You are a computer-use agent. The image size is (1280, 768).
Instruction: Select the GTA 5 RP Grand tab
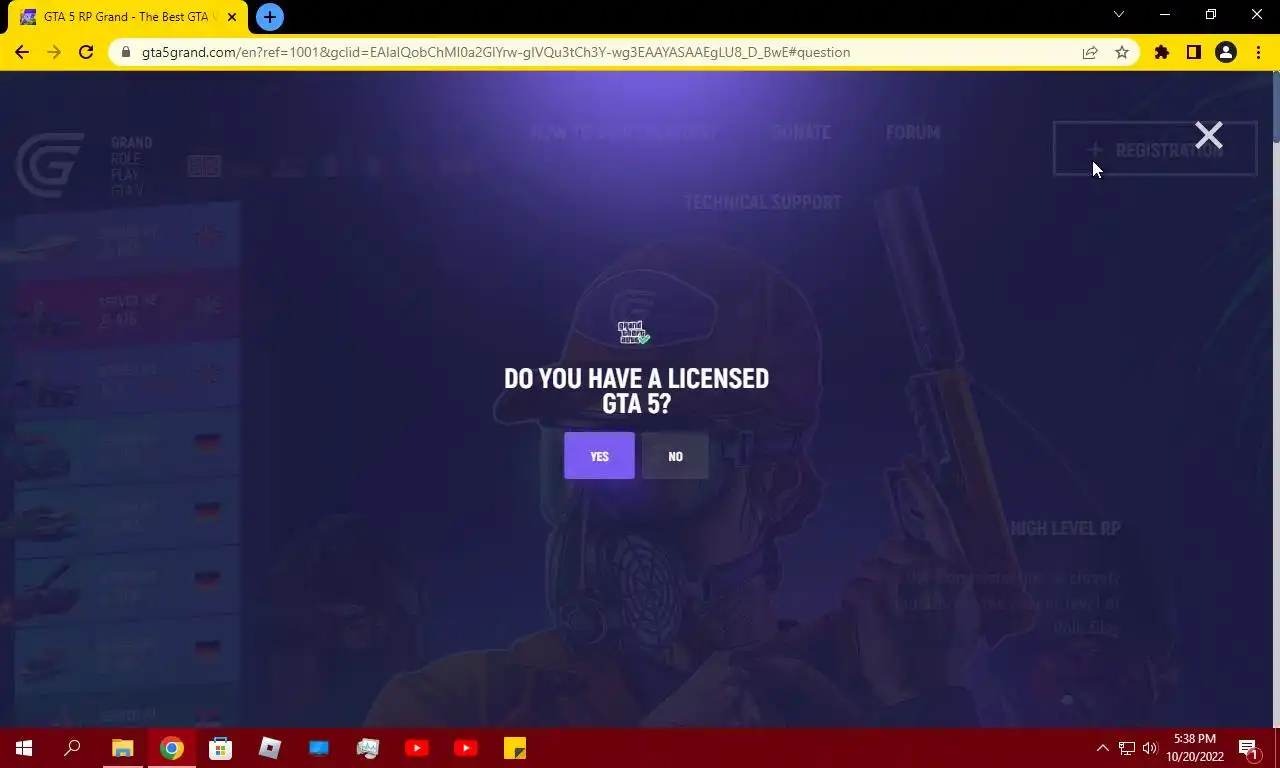pyautogui.click(x=128, y=17)
